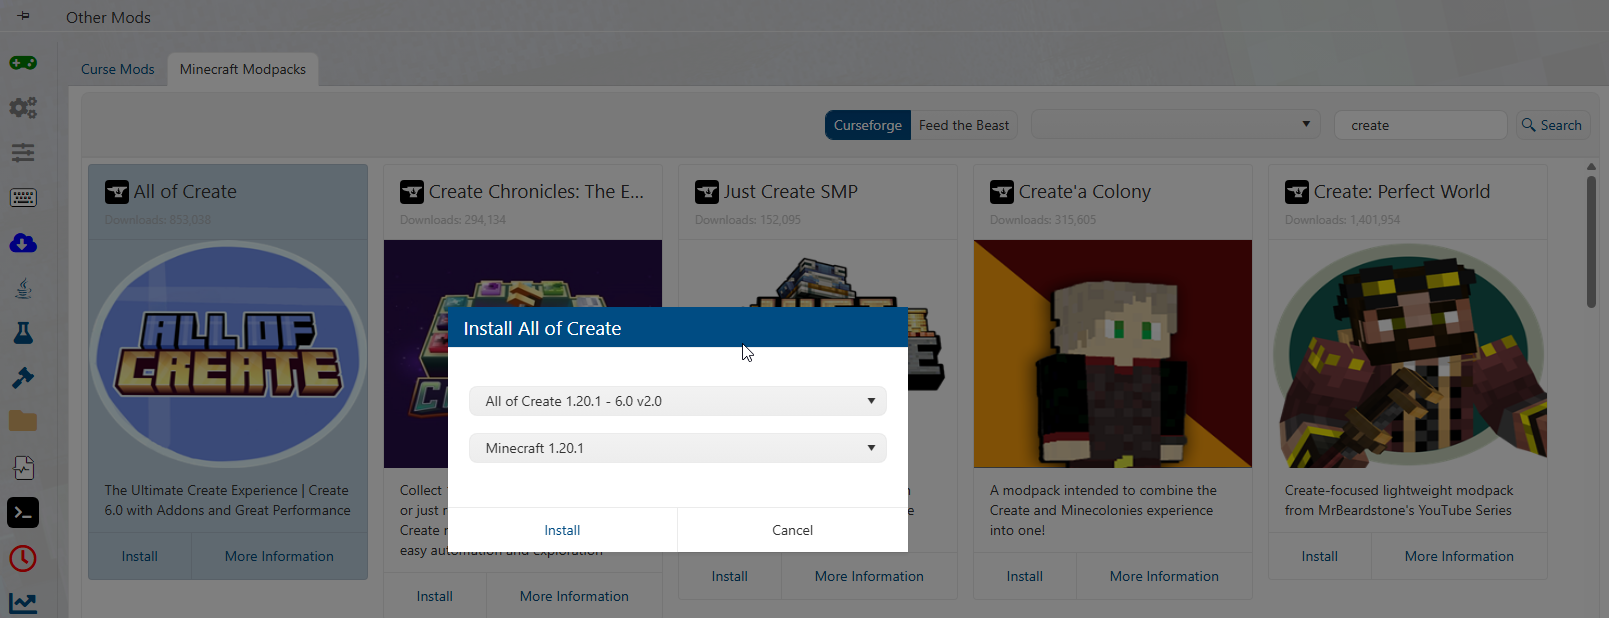Open the folder icon in the sidebar
The width and height of the screenshot is (1609, 618).
[23, 421]
